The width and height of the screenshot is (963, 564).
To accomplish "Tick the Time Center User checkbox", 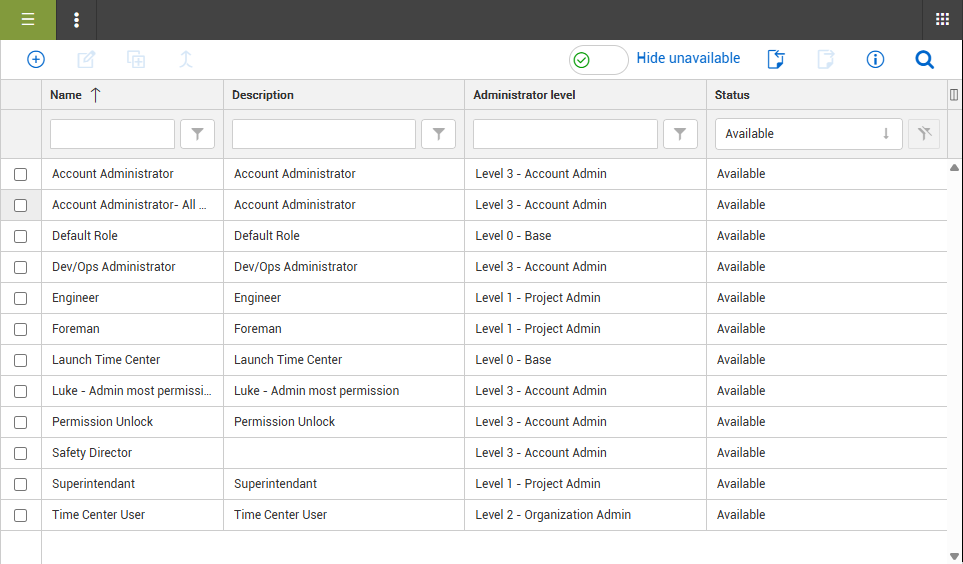I will (20, 516).
